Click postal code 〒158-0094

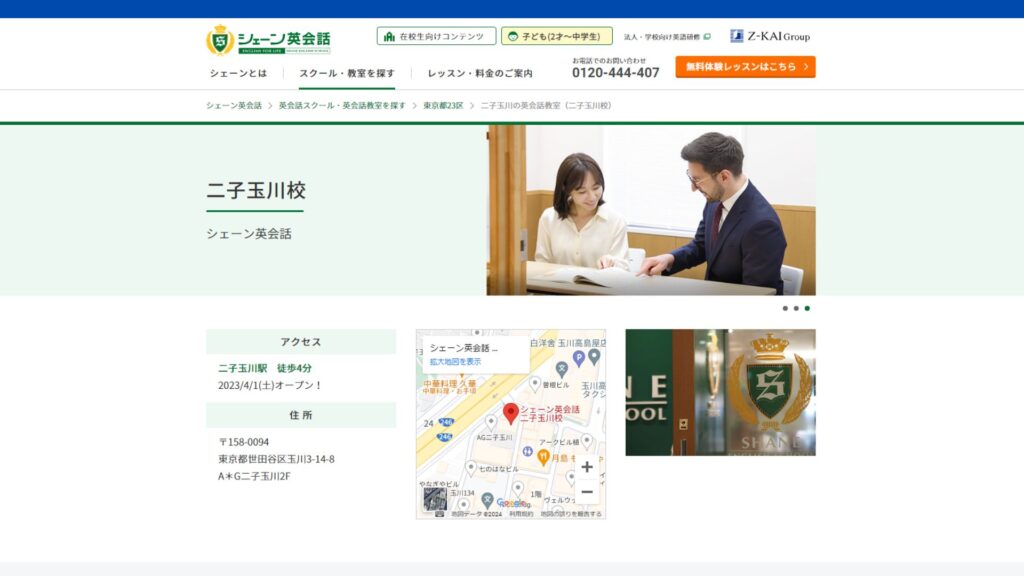(x=244, y=442)
